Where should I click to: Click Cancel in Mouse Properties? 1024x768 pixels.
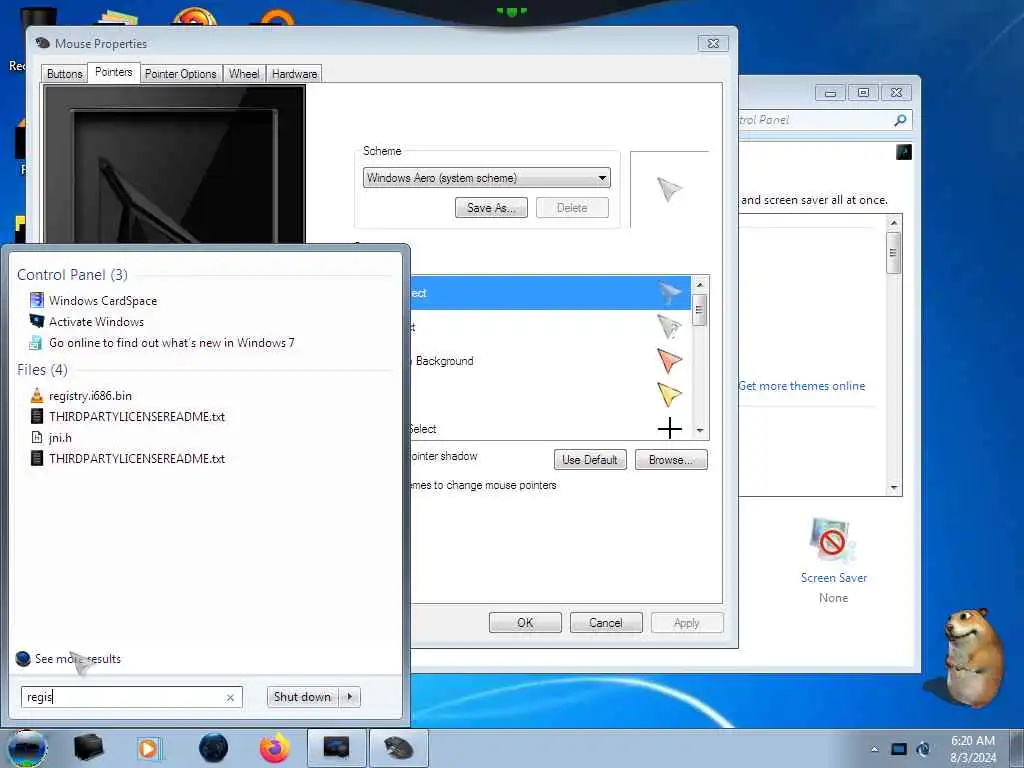[x=606, y=622]
